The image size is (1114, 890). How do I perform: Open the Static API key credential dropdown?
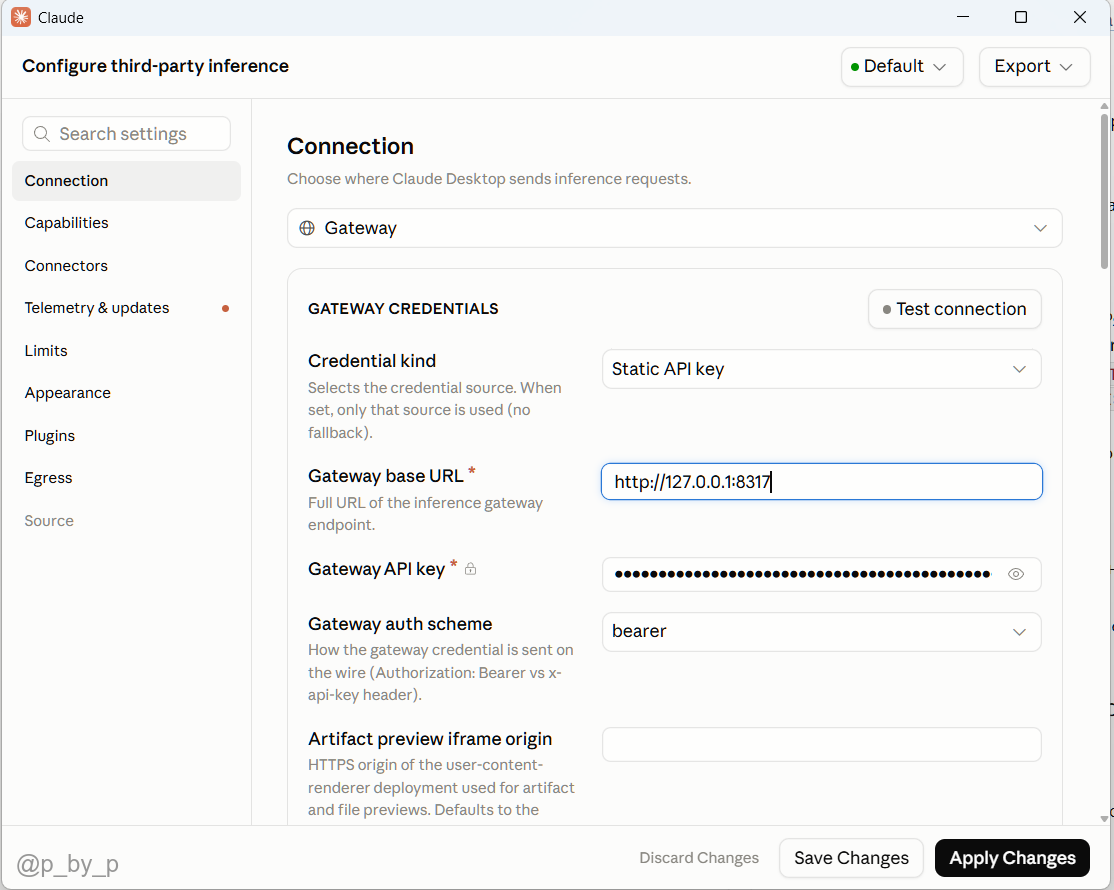coord(821,369)
